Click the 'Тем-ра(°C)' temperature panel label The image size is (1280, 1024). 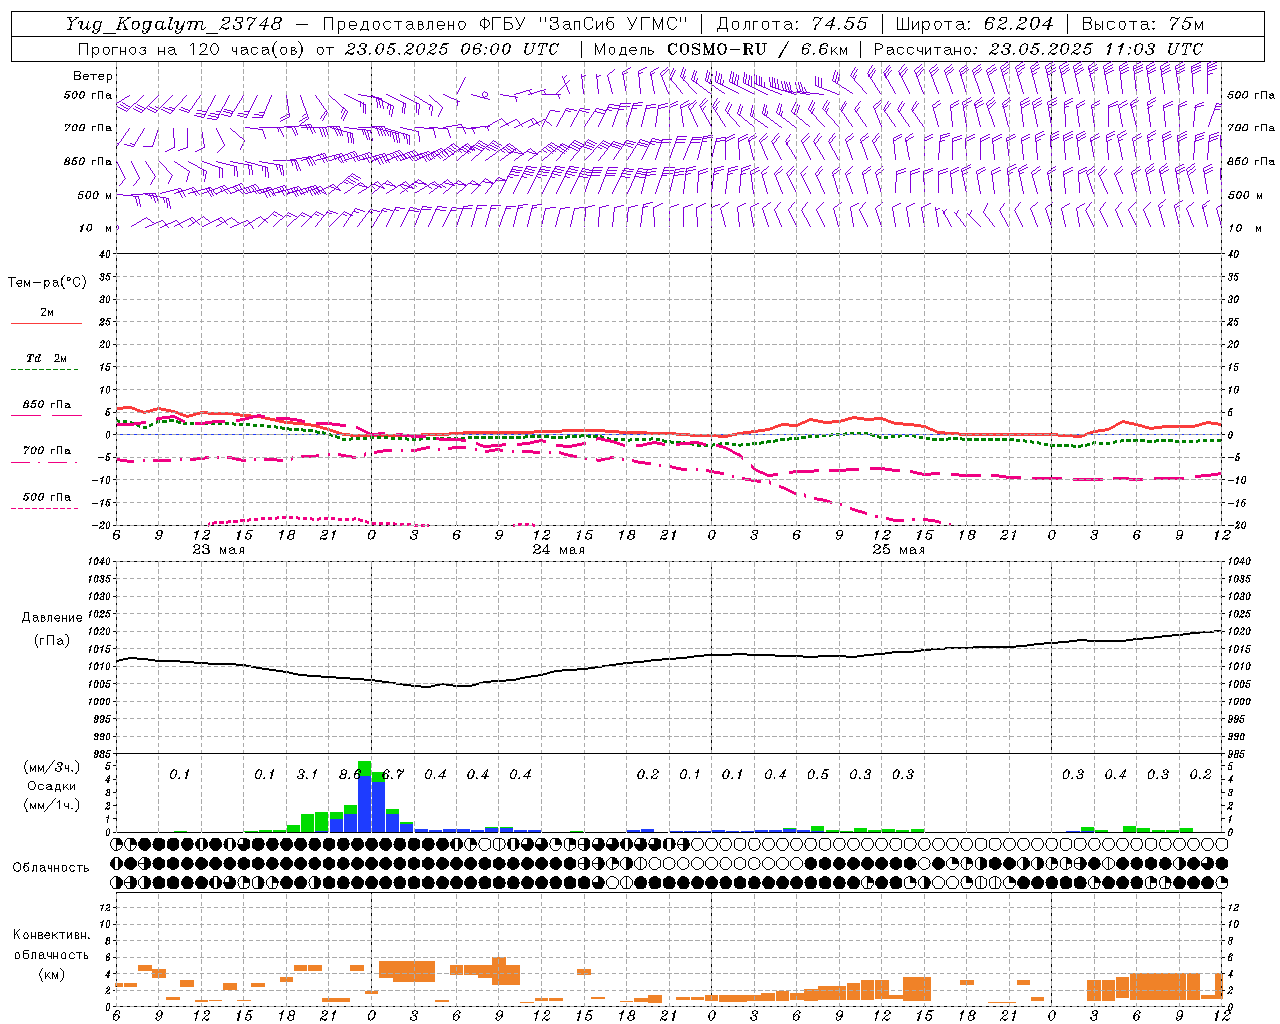point(47,283)
